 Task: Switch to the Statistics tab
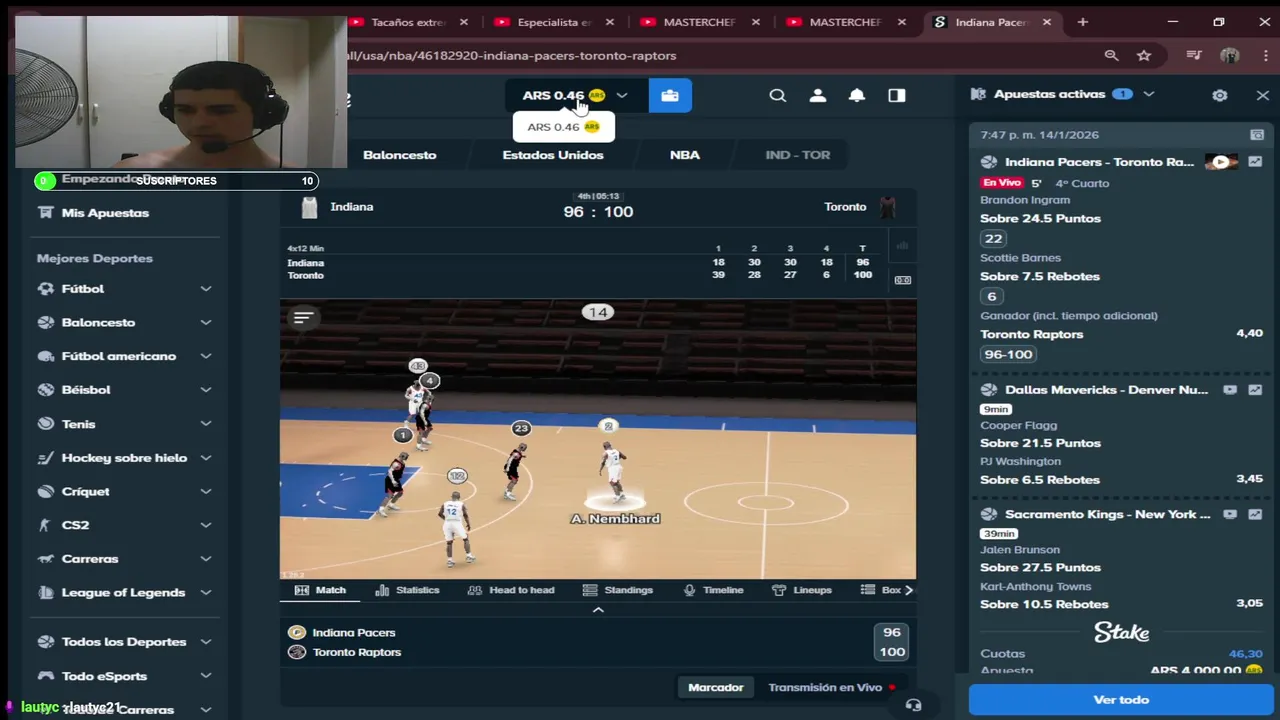[x=407, y=590]
